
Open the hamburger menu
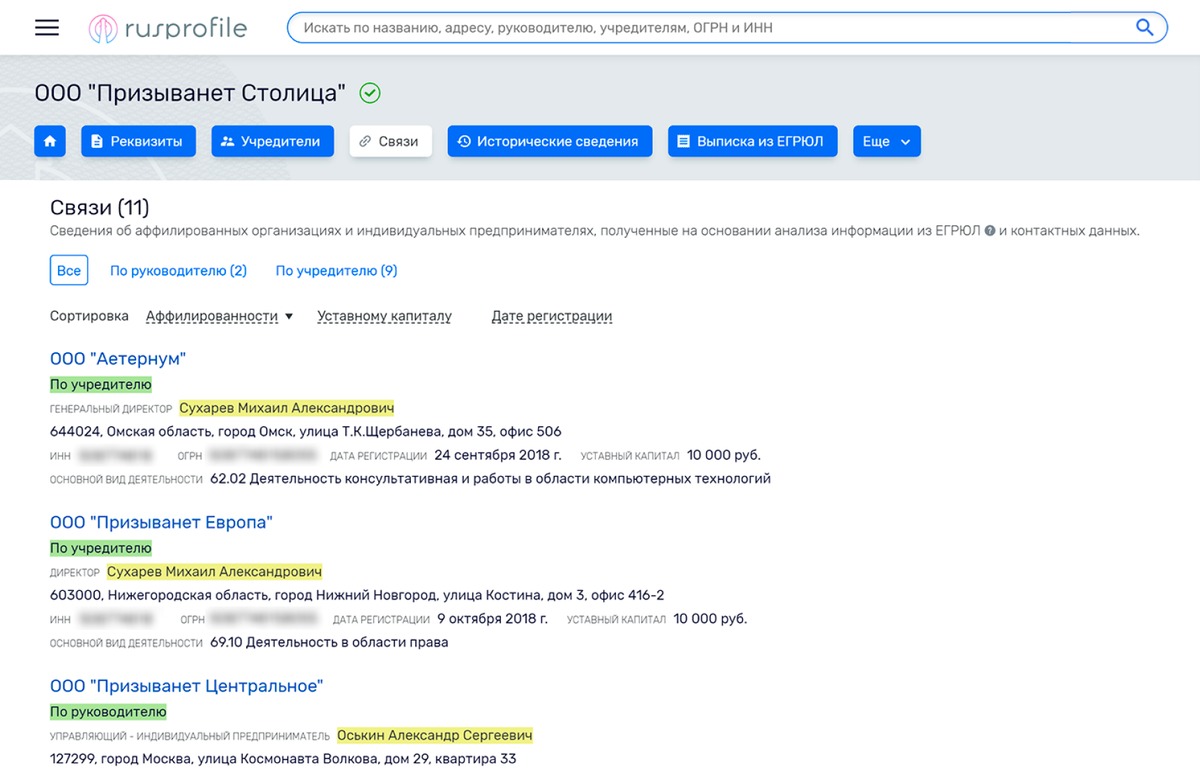(47, 28)
